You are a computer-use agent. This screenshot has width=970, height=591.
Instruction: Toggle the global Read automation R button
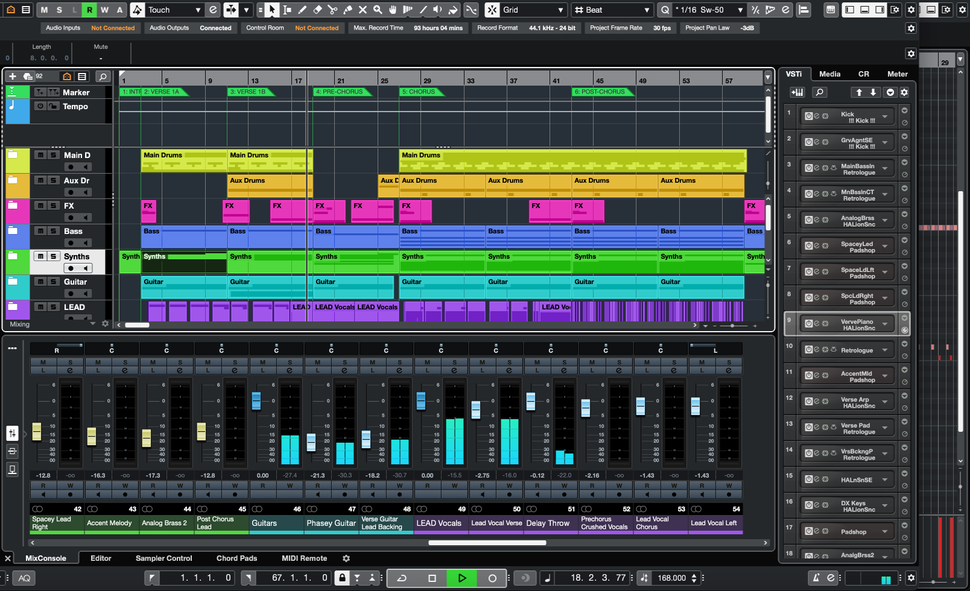90,9
